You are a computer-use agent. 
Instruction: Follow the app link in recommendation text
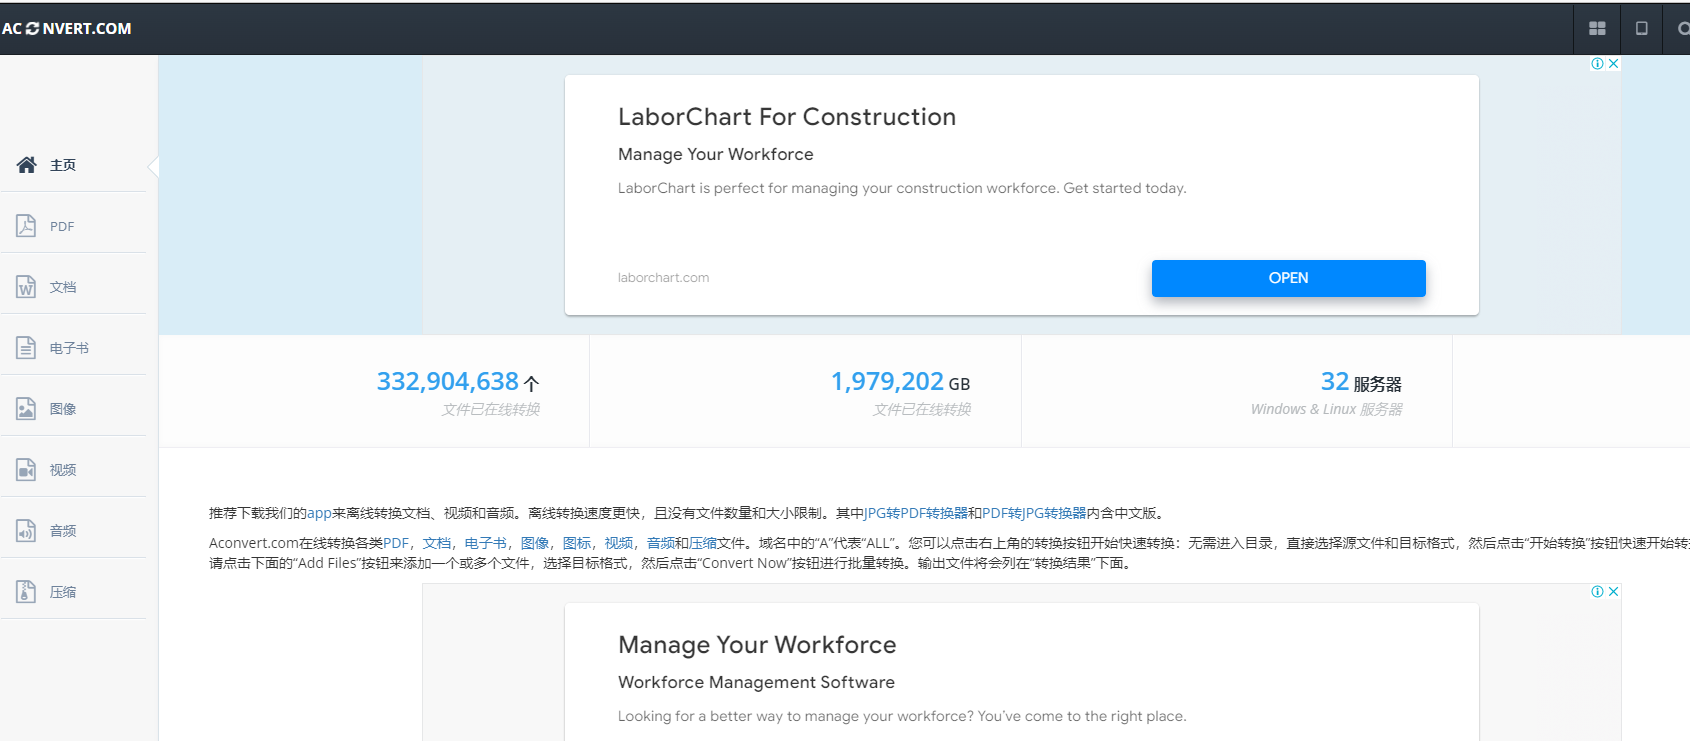point(319,513)
